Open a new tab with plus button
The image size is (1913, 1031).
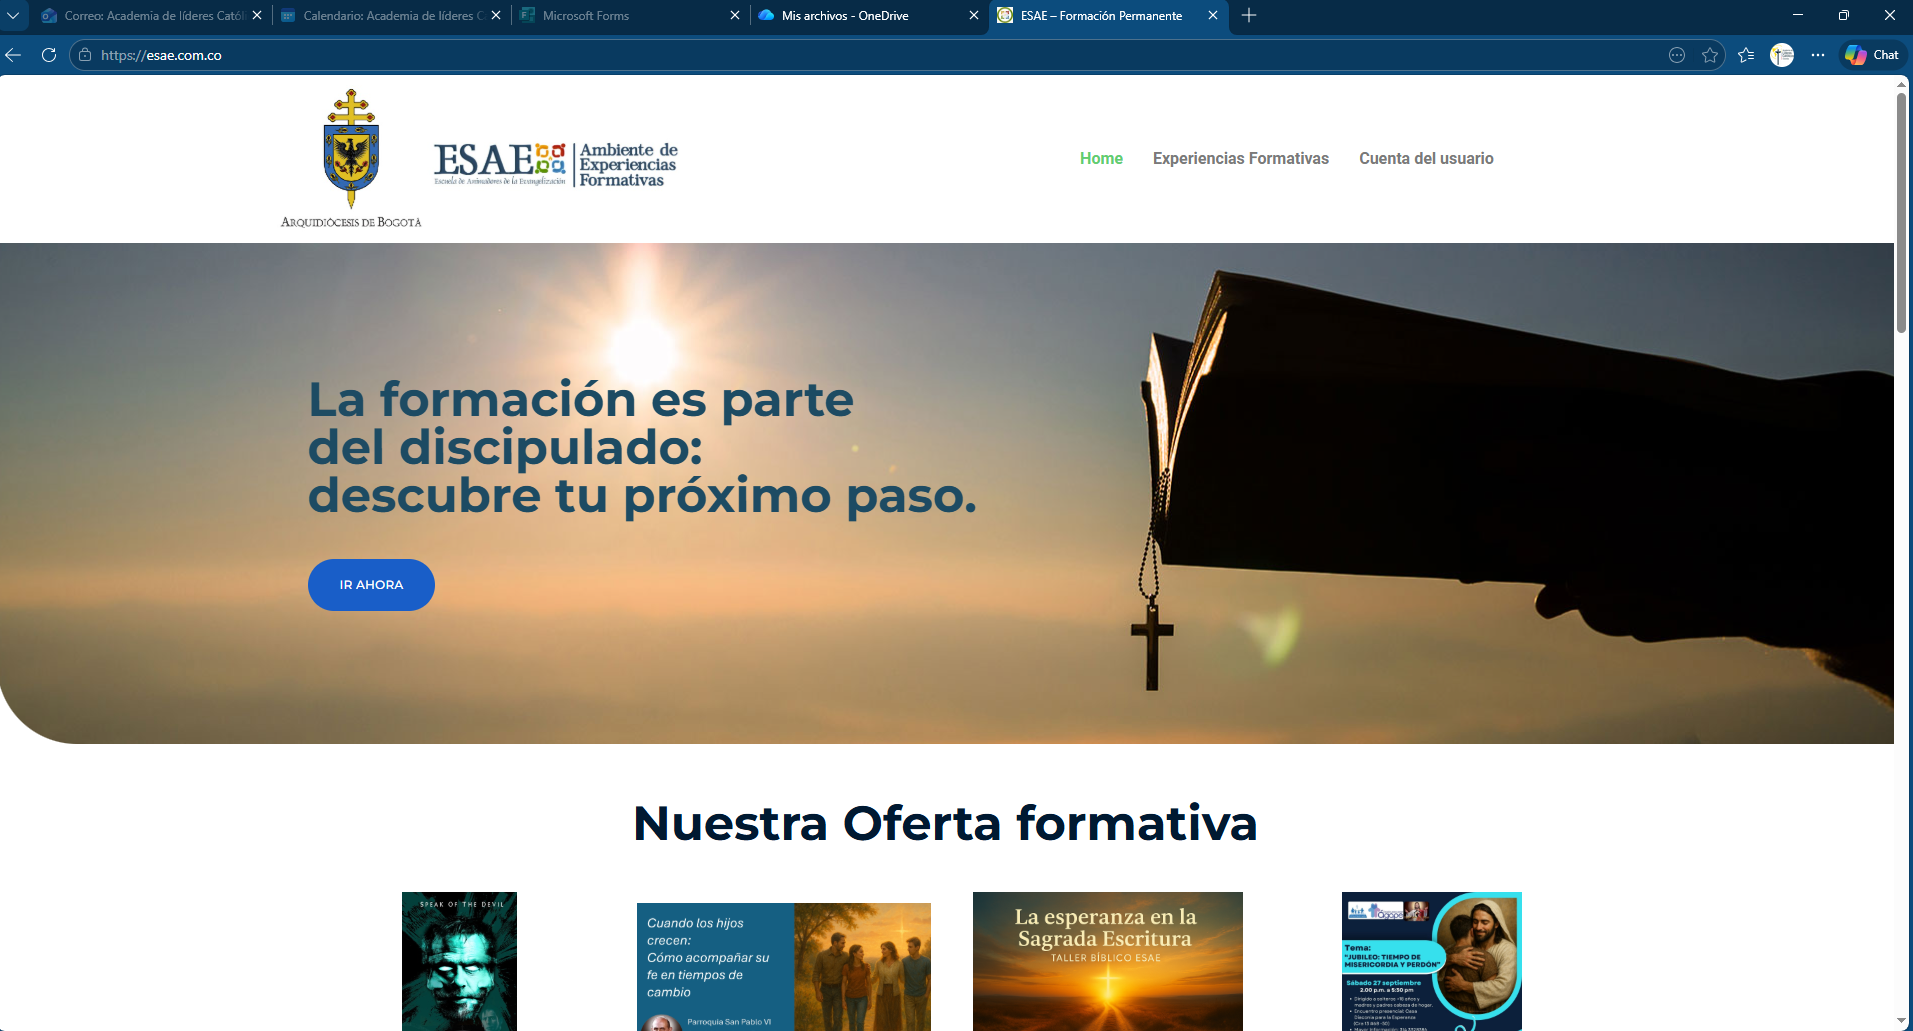coord(1249,15)
